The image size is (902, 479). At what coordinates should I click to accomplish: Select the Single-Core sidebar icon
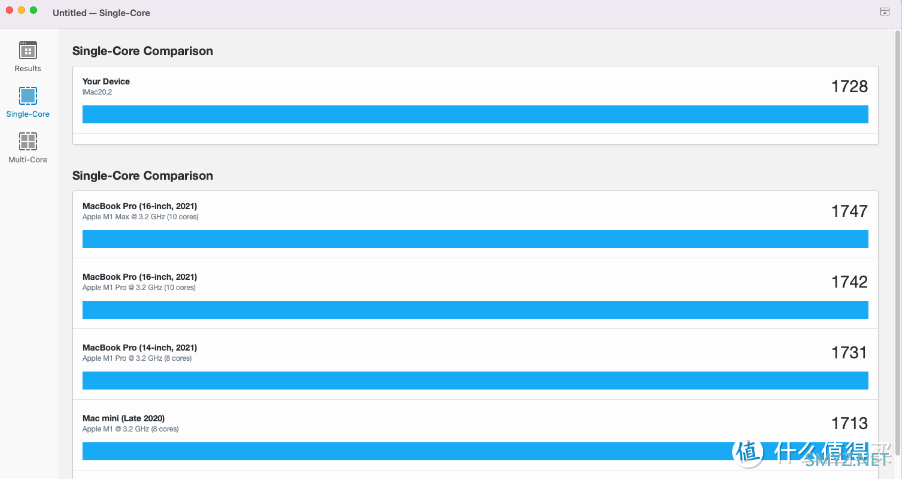coord(28,95)
